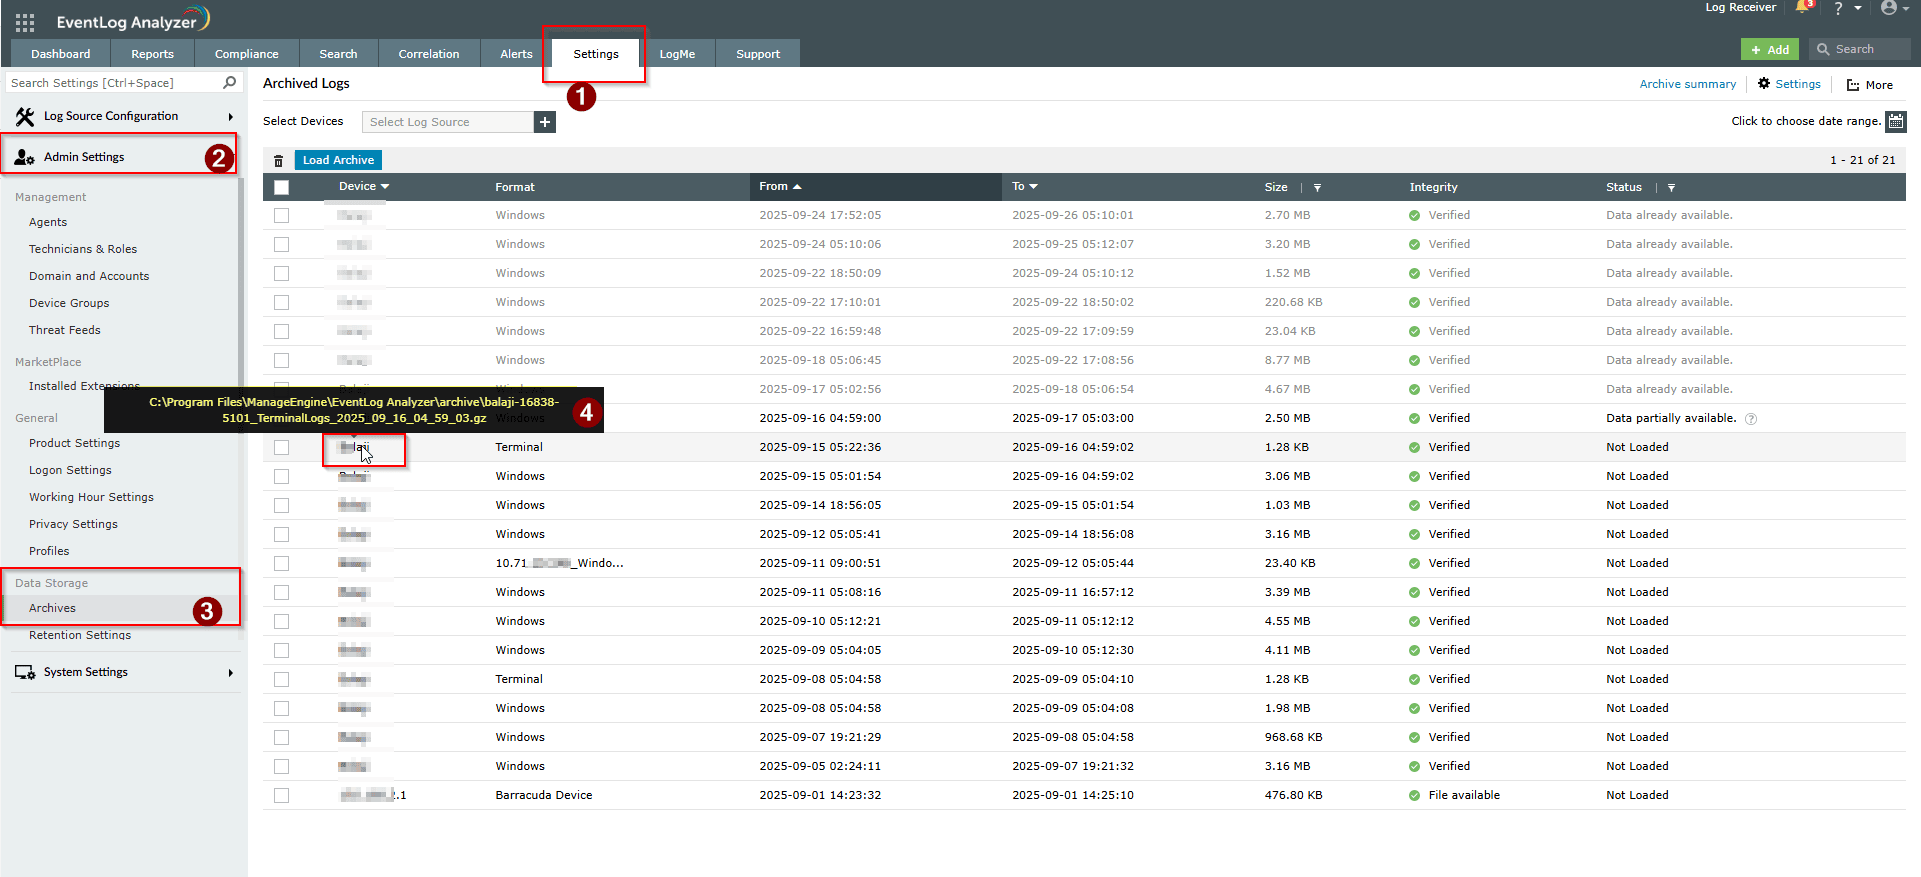Click the Select Log Source input field

point(447,122)
